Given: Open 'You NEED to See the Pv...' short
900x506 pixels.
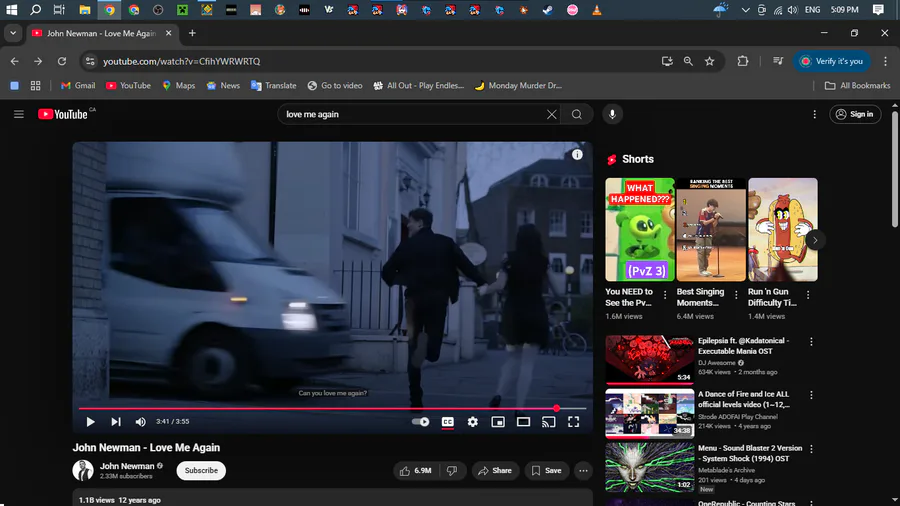Looking at the screenshot, I should pyautogui.click(x=640, y=229).
